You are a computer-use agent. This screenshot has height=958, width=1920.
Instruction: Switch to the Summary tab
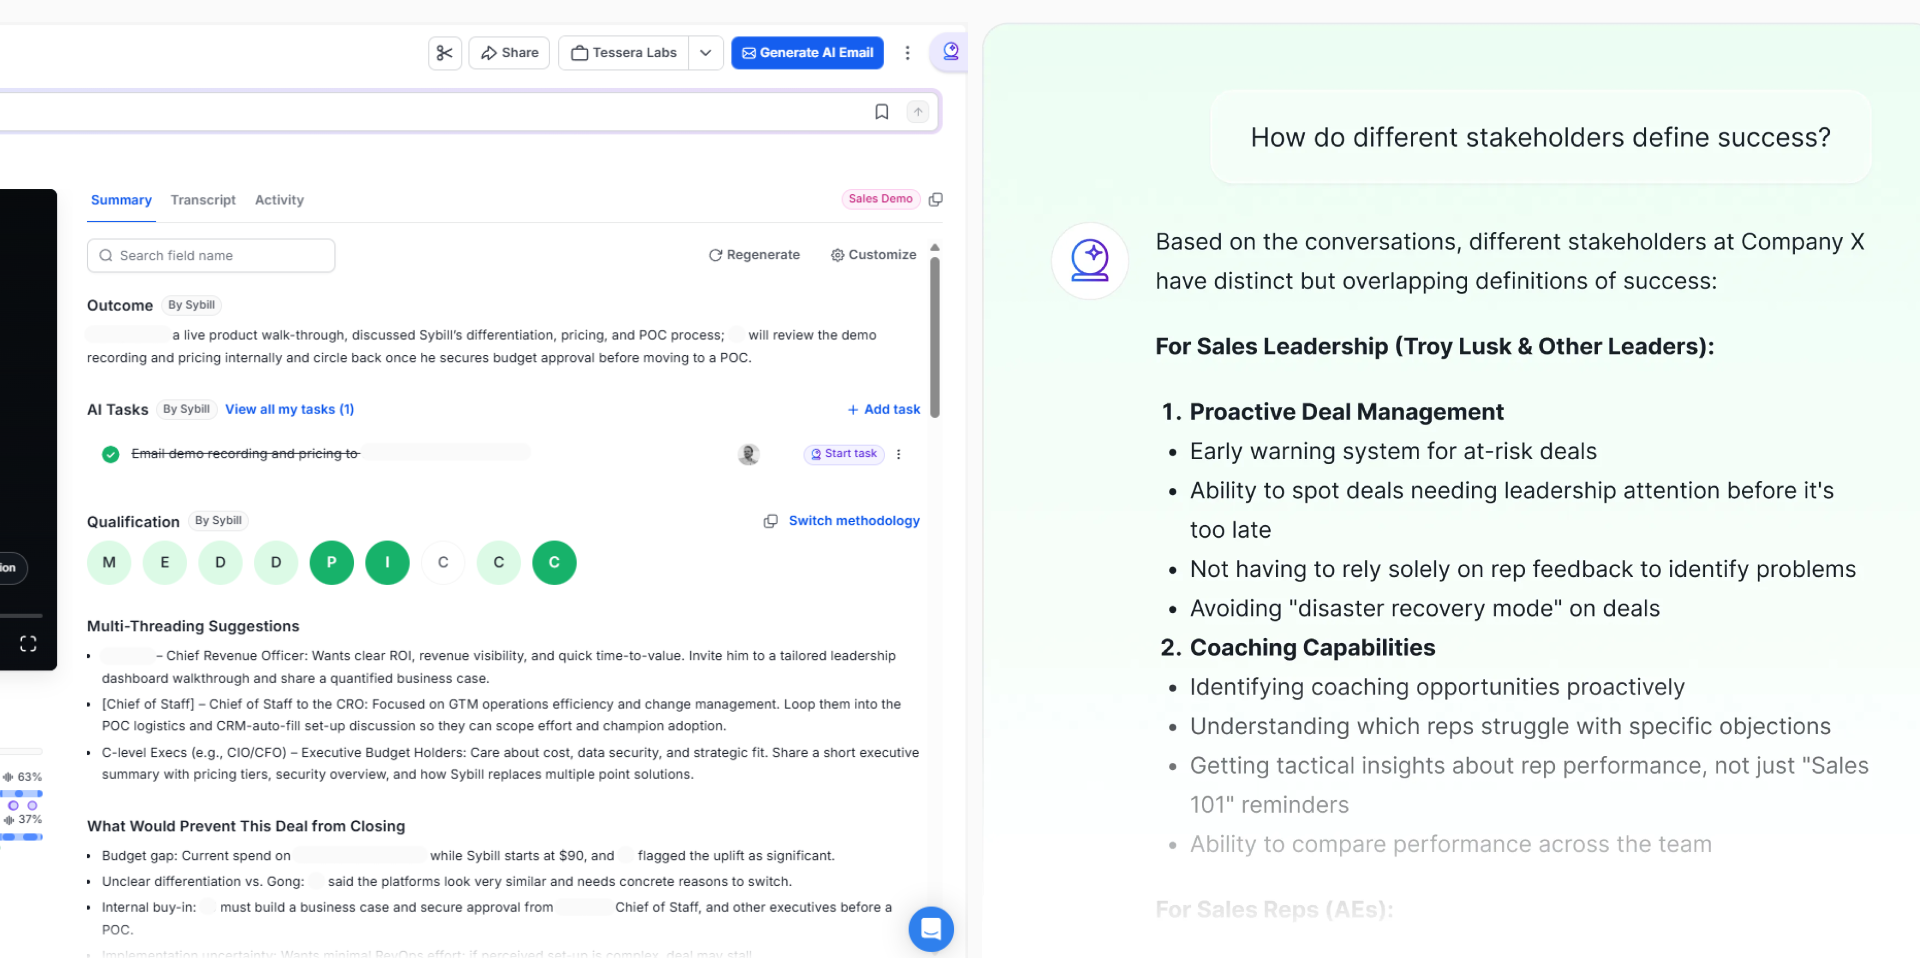pos(121,200)
